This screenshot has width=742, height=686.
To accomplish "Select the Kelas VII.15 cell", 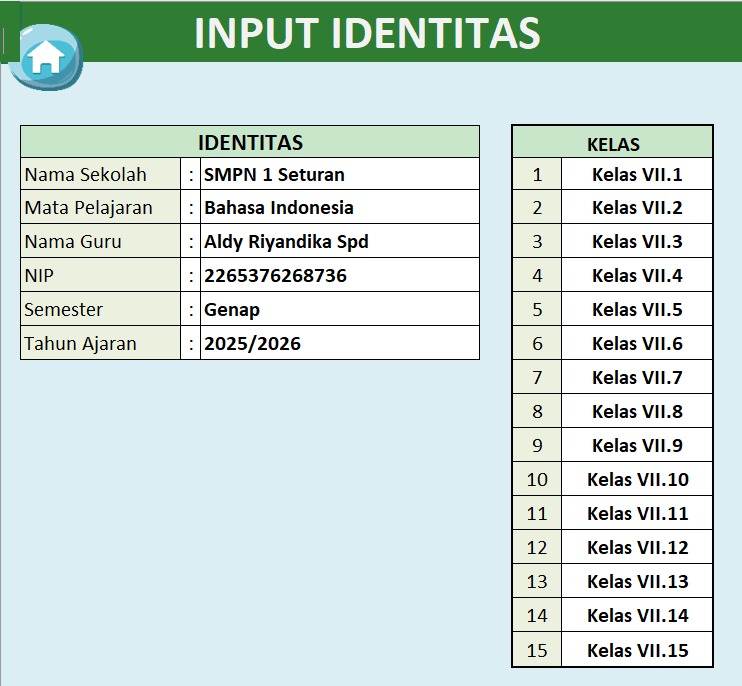I will (x=637, y=651).
